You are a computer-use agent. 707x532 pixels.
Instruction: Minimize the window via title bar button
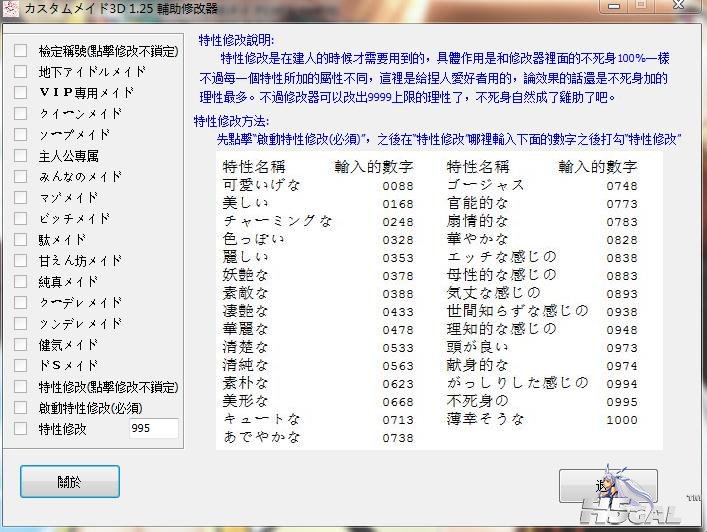tap(614, 6)
